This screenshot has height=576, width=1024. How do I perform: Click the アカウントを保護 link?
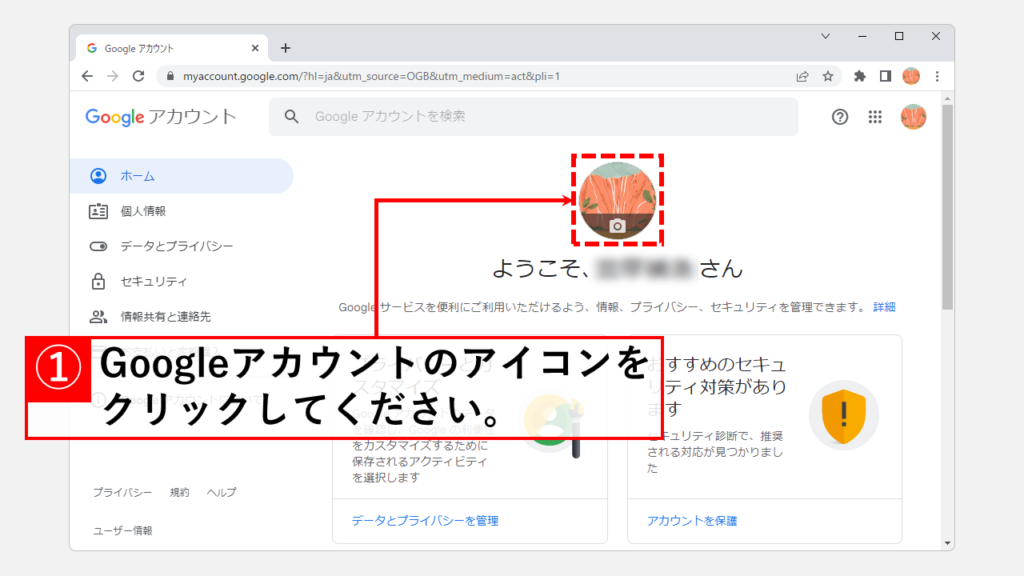(692, 521)
